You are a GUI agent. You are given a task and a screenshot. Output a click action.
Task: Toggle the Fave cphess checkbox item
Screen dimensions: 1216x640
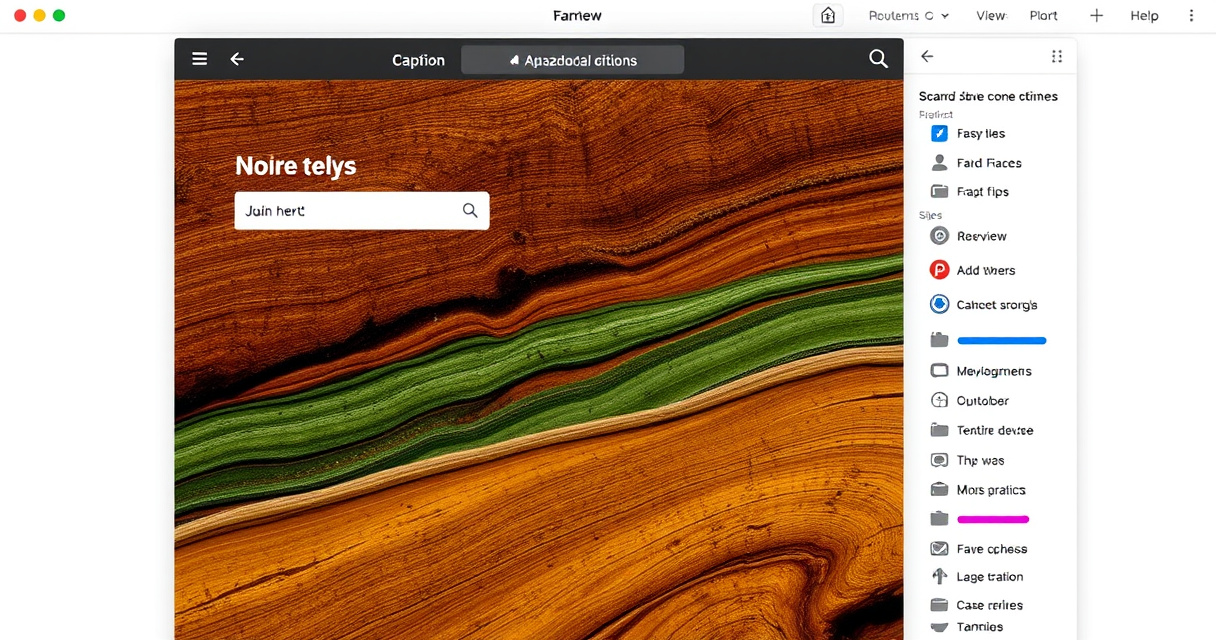pos(939,548)
